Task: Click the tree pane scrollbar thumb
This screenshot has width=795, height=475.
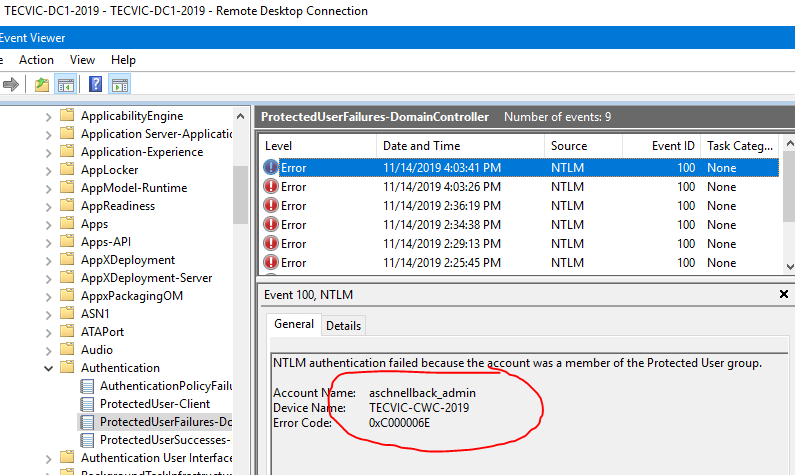Action: [240, 195]
